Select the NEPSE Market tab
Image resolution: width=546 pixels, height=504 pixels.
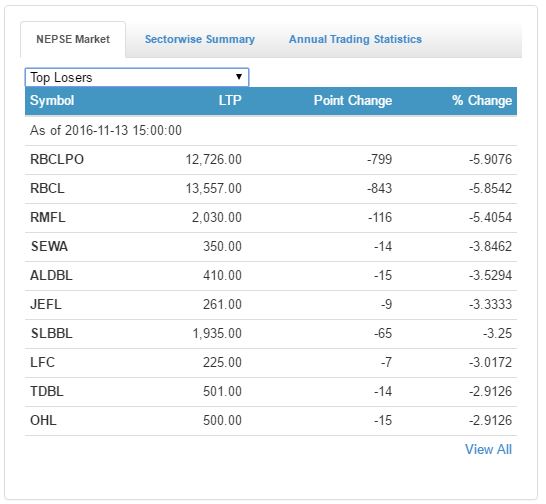click(73, 39)
